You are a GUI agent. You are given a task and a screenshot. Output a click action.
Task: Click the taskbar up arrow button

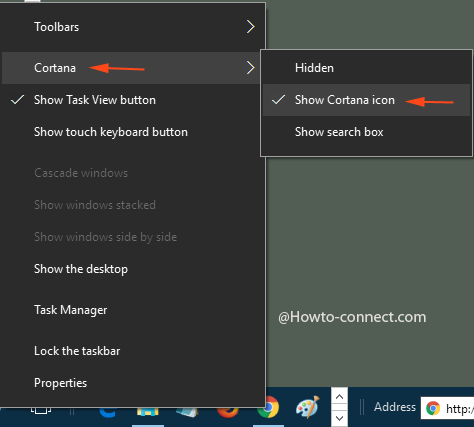click(x=339, y=397)
